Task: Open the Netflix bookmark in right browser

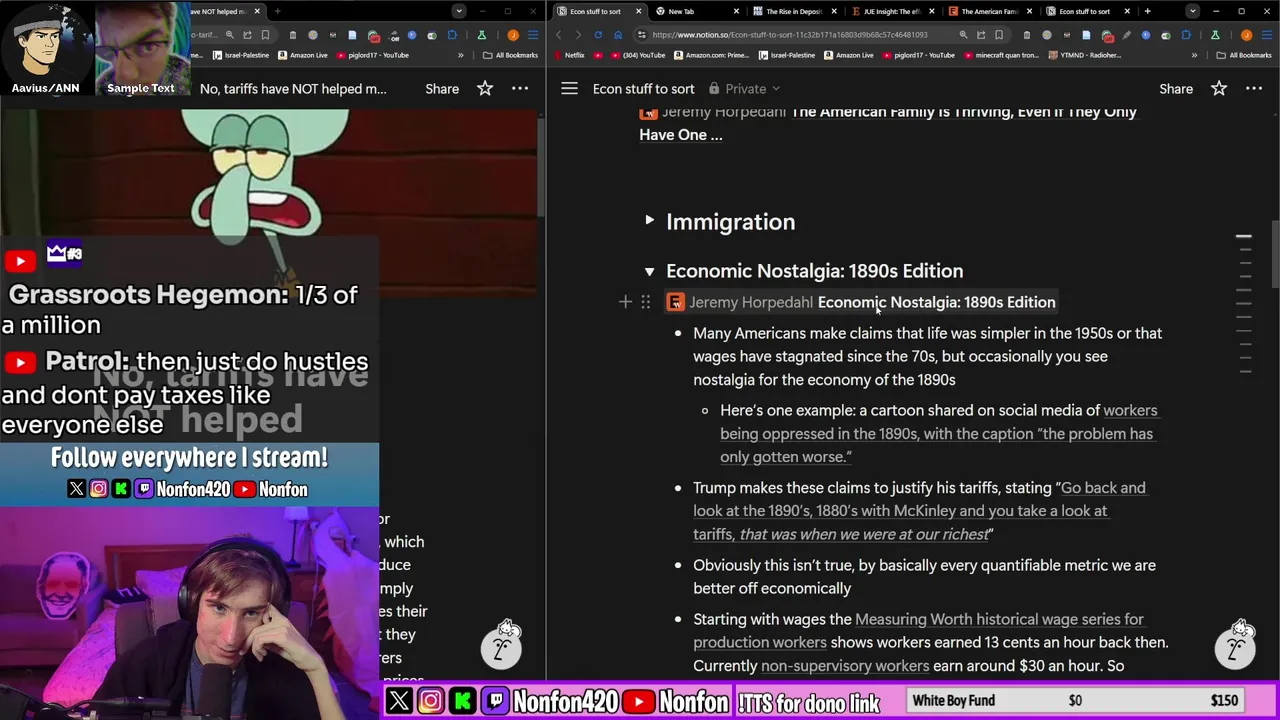Action: 570,55
